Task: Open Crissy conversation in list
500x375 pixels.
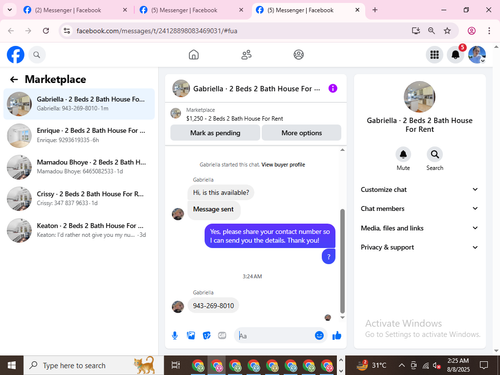Action: (79, 198)
